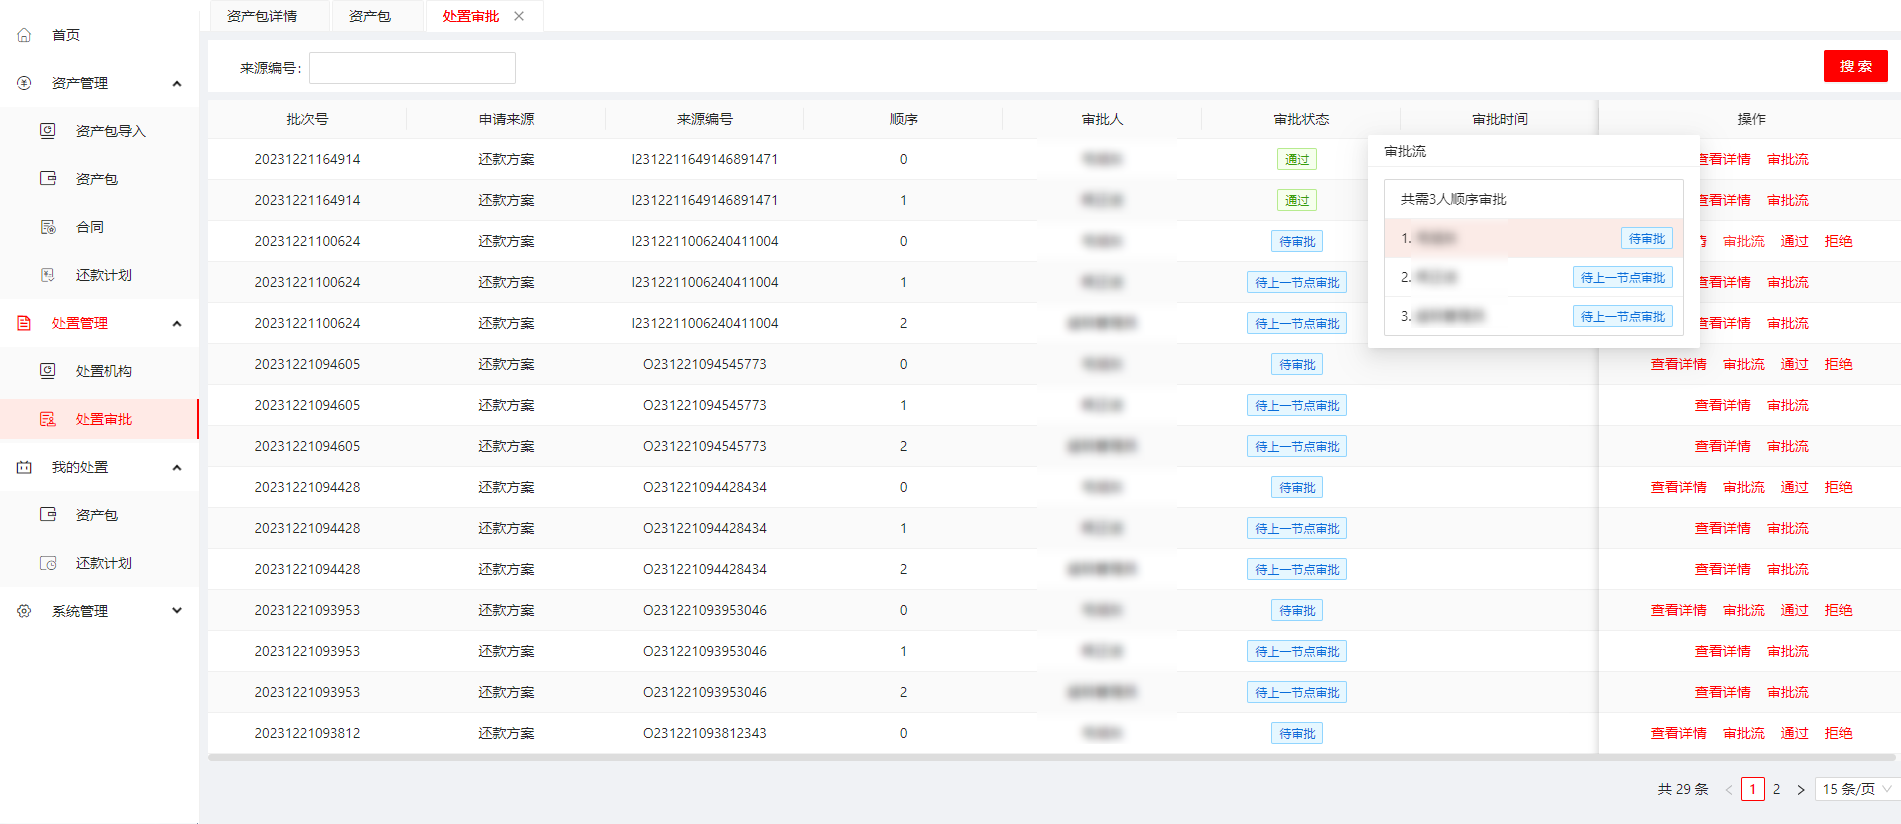Click the 处置管理 document icon
This screenshot has height=824, width=1901.
point(24,323)
